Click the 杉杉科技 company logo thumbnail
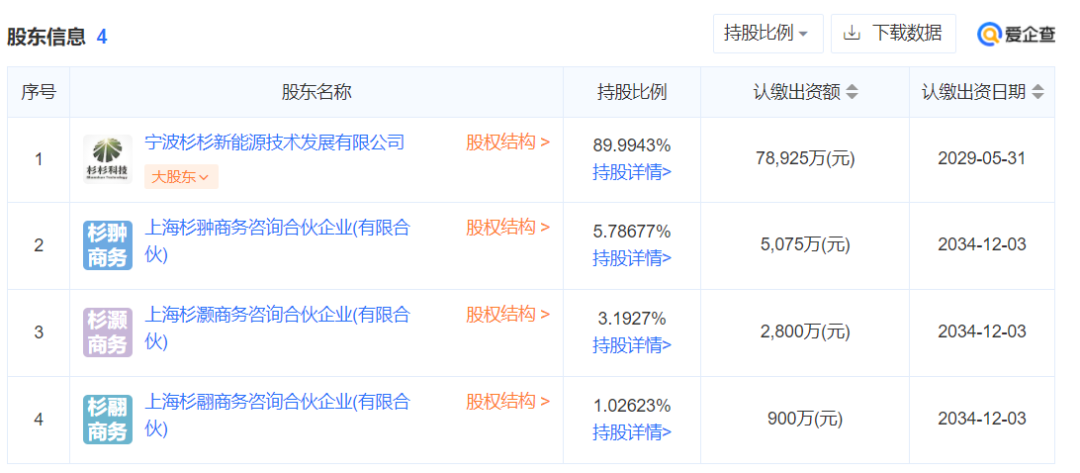Viewport: 1080px width, 473px height. tap(107, 159)
